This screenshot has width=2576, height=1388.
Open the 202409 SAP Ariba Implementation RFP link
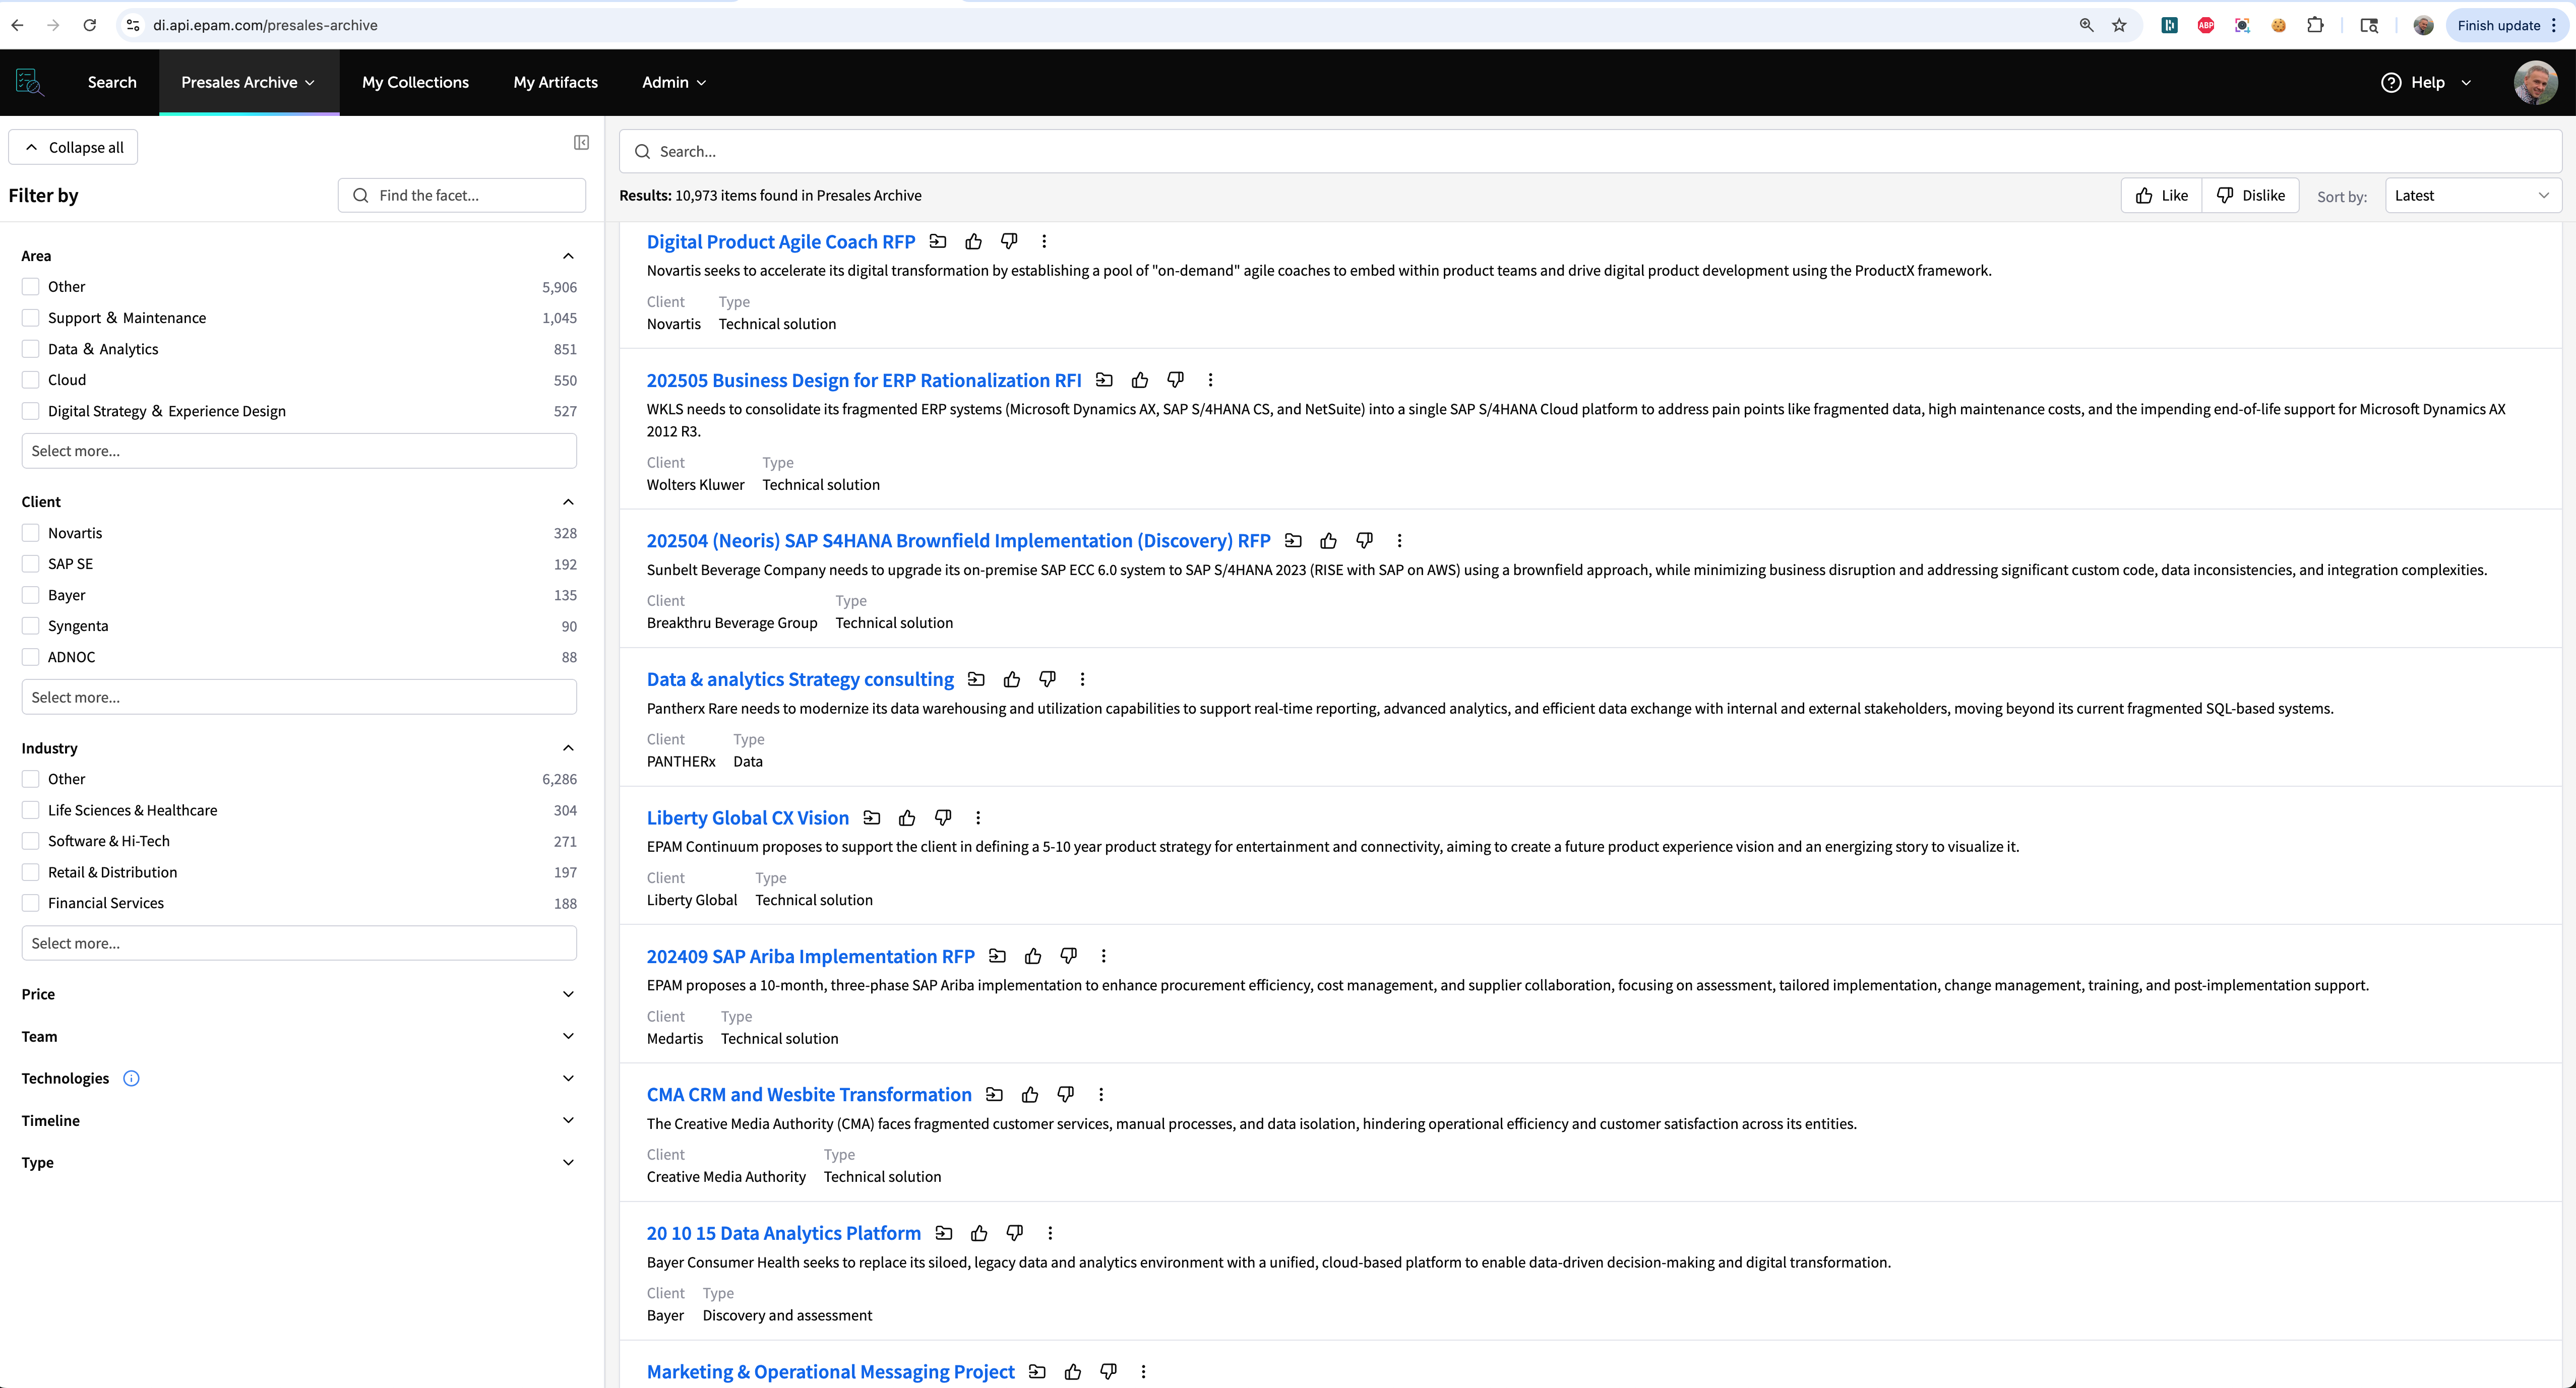(810, 956)
